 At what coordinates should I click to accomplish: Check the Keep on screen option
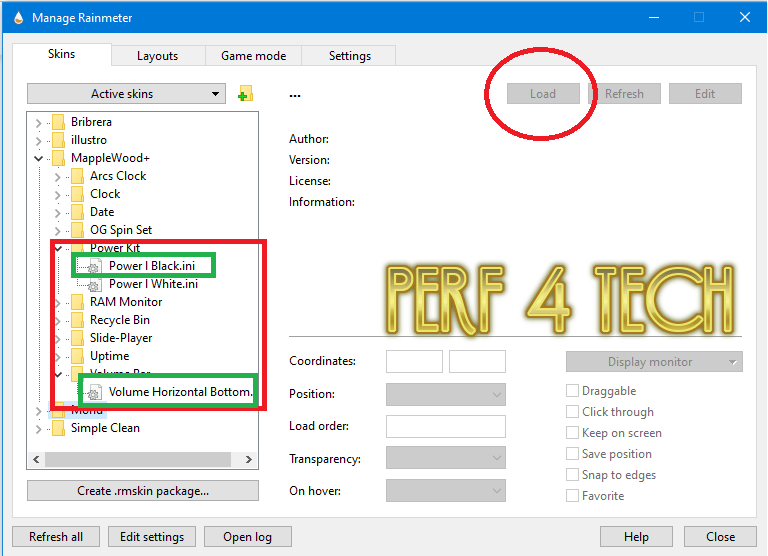point(572,433)
